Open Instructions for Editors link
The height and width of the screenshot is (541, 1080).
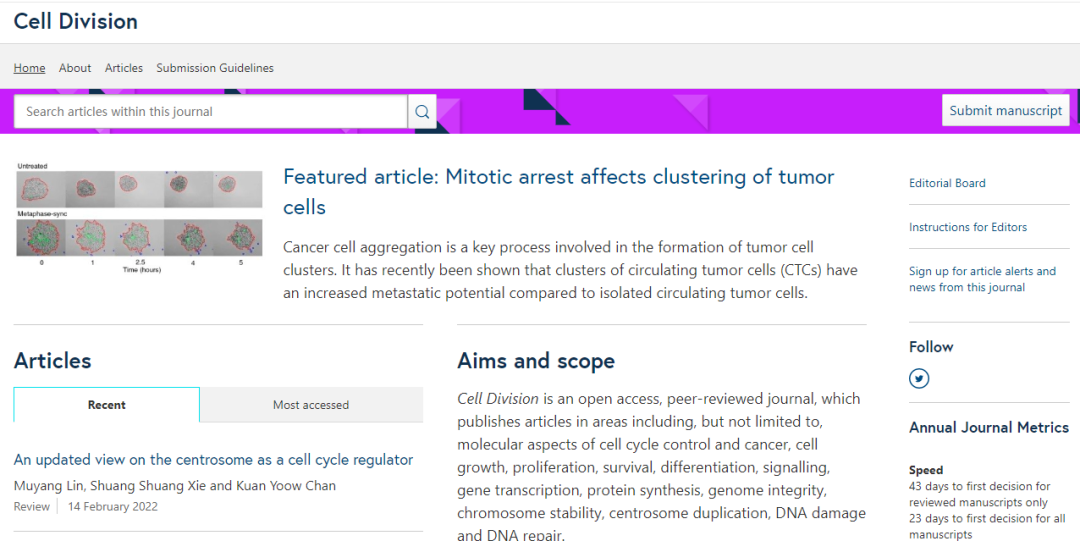(x=967, y=227)
